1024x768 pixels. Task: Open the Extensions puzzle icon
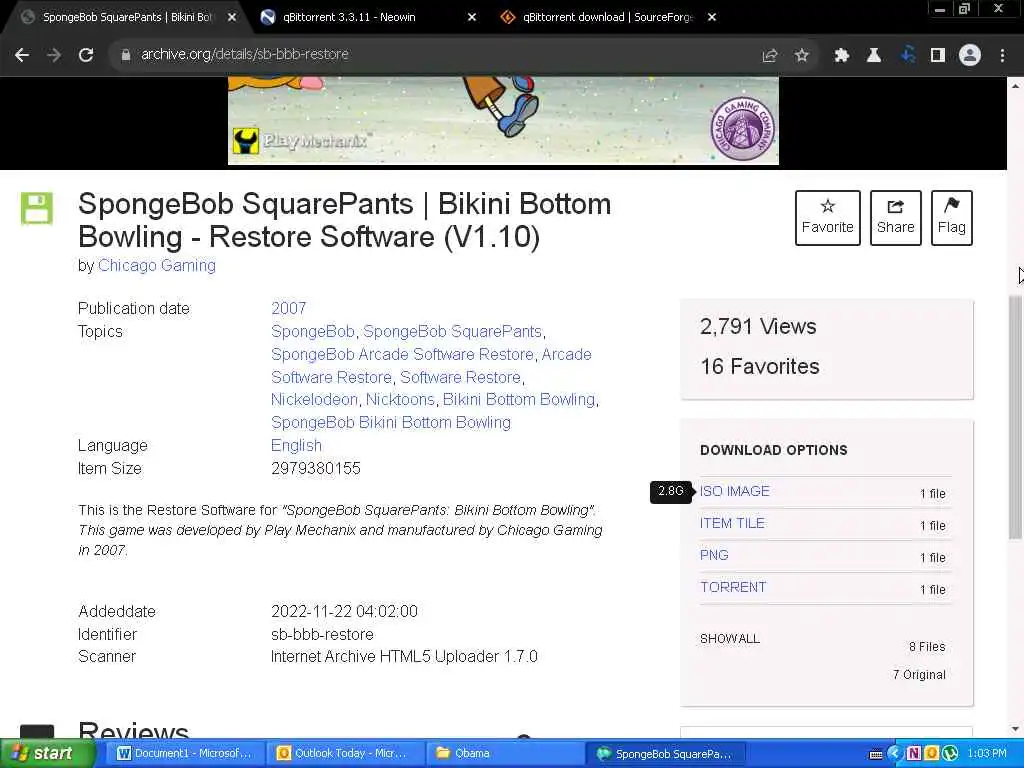click(x=842, y=56)
